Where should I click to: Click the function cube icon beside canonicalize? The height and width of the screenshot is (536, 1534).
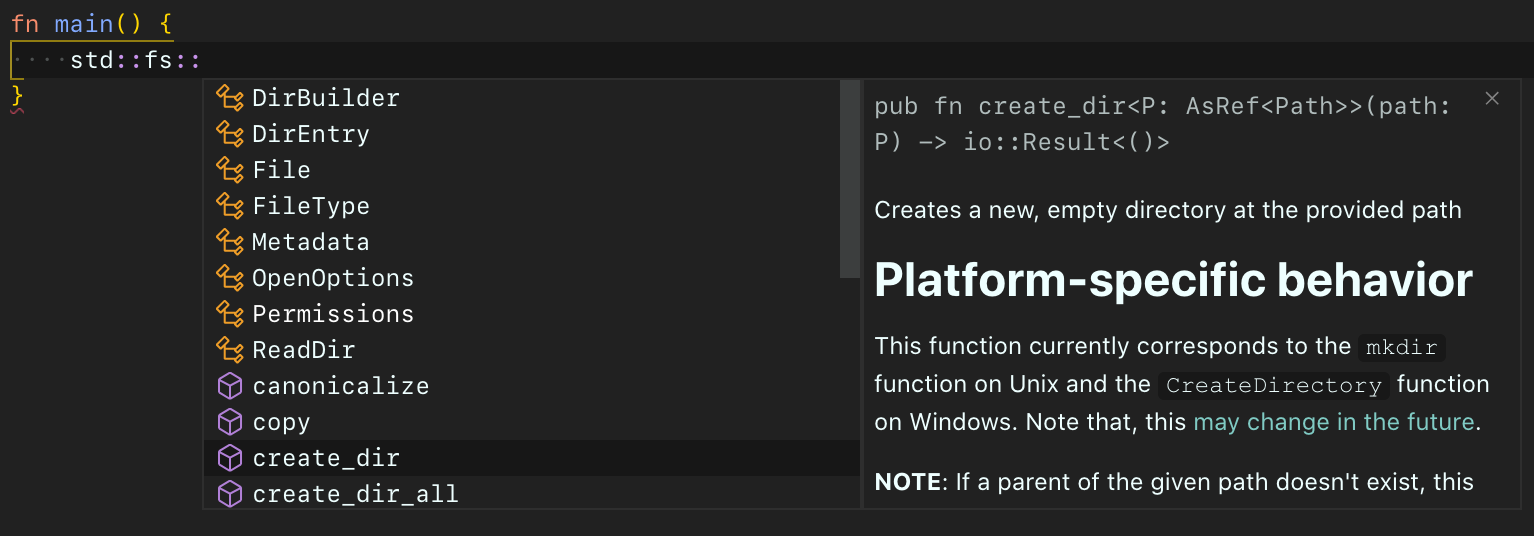(x=230, y=386)
